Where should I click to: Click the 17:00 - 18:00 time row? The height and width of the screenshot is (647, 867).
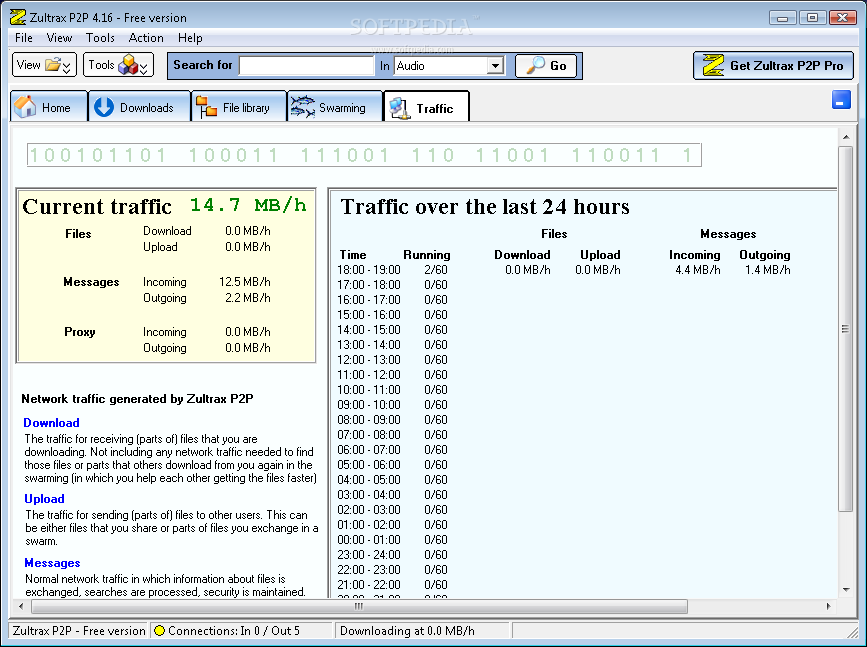[x=369, y=285]
